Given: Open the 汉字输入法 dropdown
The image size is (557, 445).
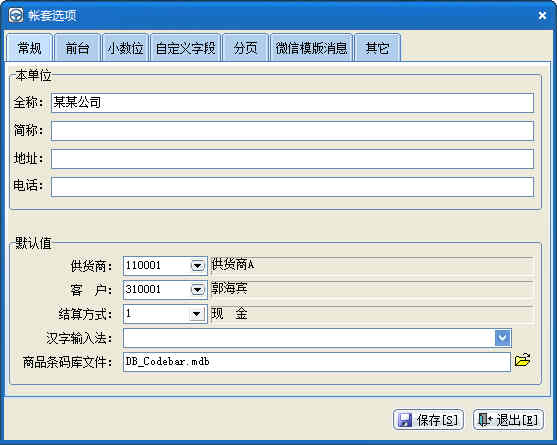Looking at the screenshot, I should pyautogui.click(x=502, y=338).
